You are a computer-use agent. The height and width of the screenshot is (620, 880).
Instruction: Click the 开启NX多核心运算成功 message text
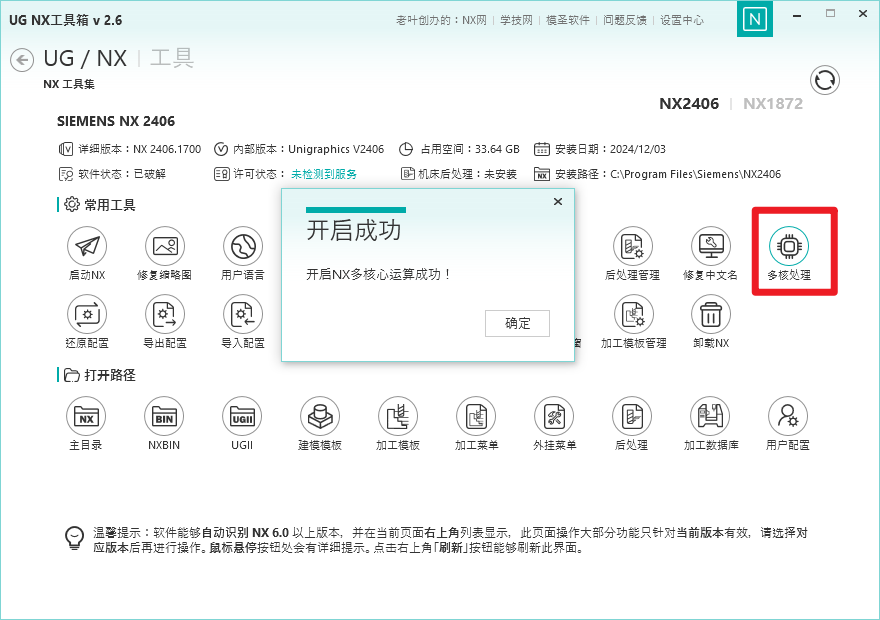click(x=378, y=274)
